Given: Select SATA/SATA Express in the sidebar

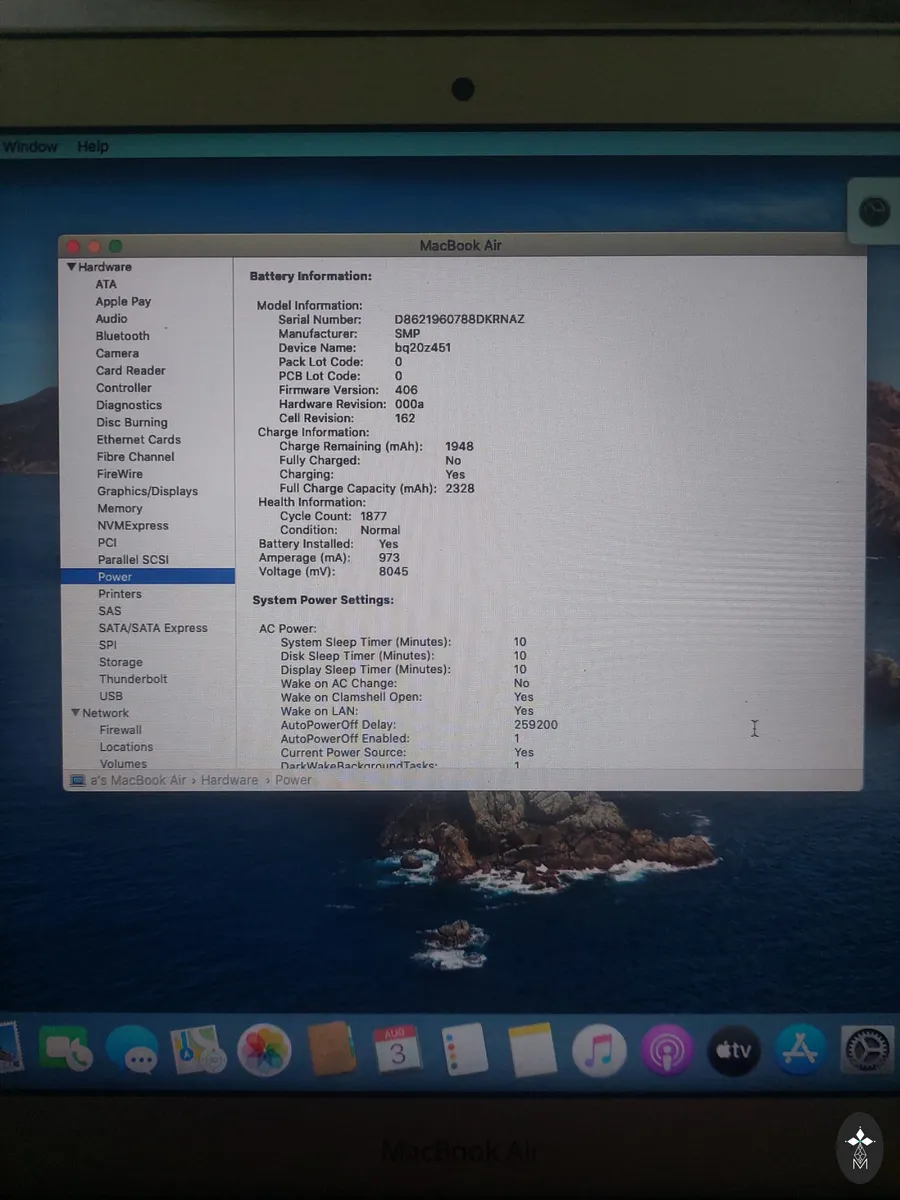Looking at the screenshot, I should [x=153, y=628].
